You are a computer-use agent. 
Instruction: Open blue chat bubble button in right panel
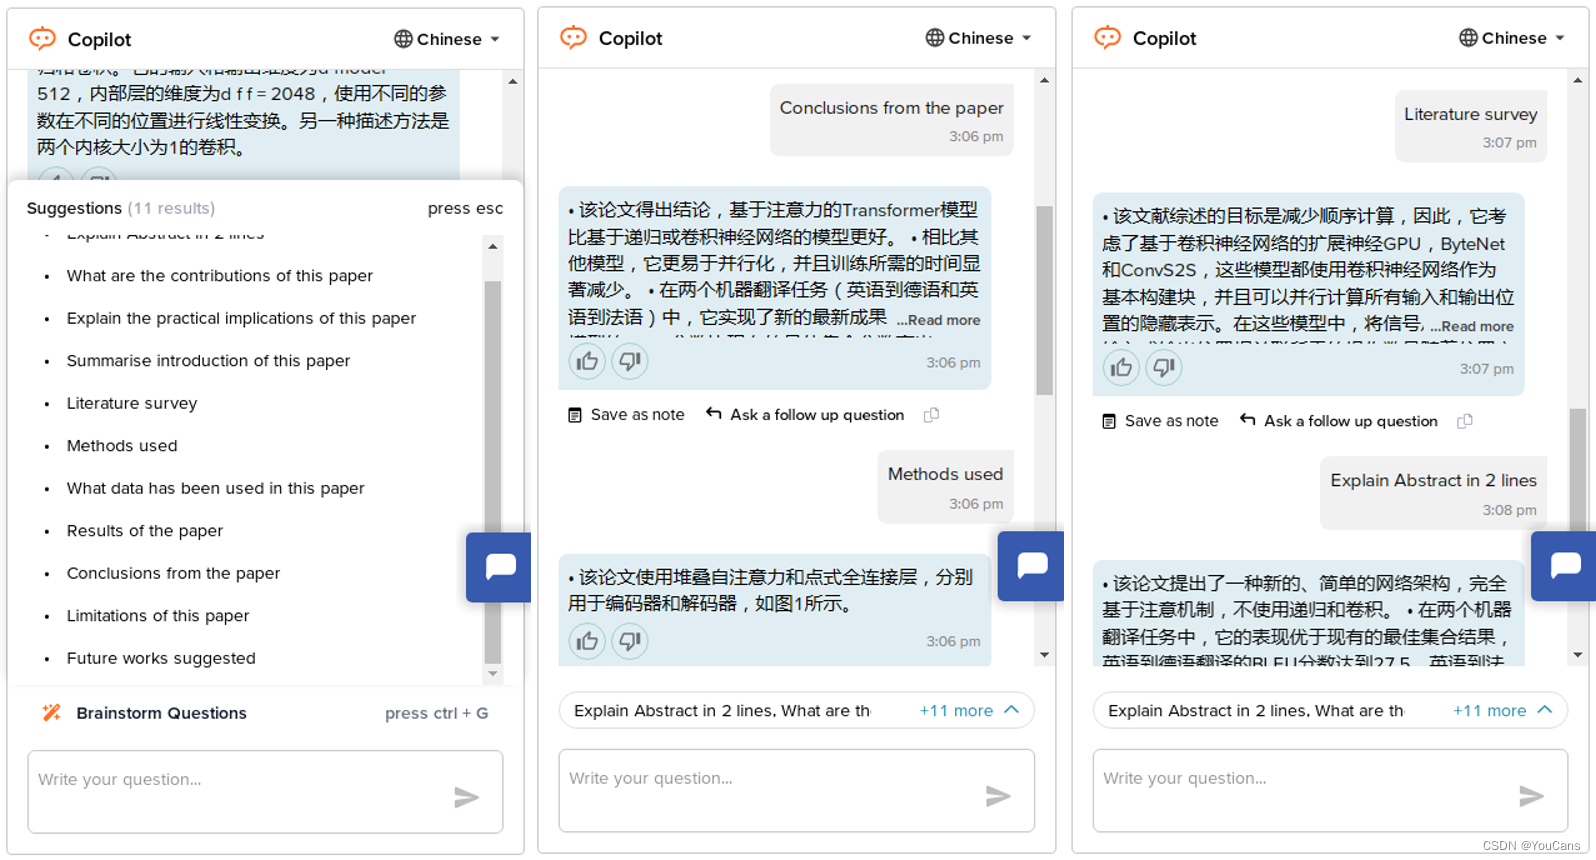click(1564, 566)
